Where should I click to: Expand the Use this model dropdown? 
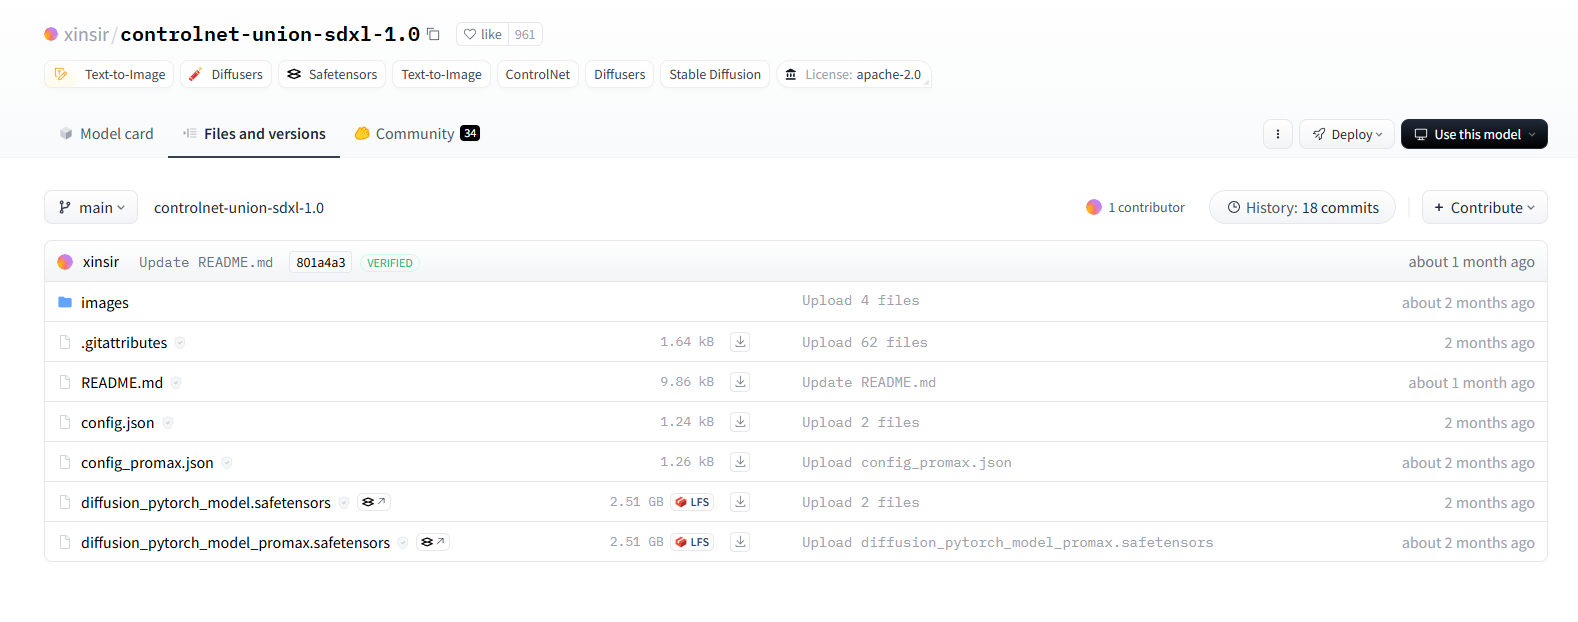(x=1474, y=134)
